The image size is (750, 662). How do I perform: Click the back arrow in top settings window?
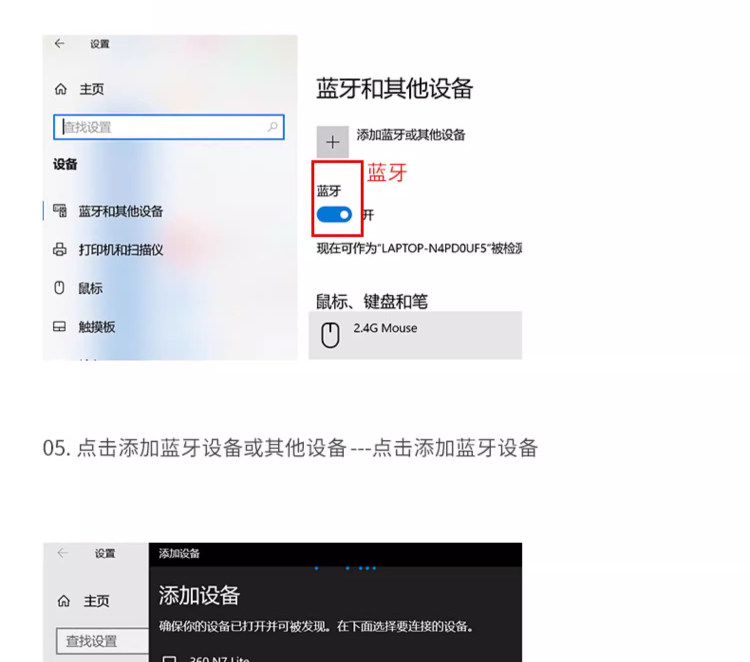point(59,44)
